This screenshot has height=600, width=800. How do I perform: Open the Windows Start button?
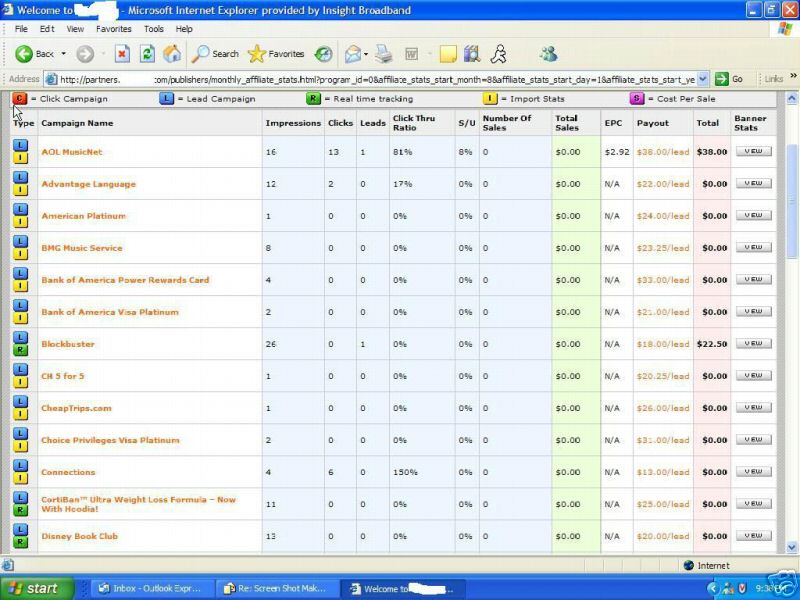coord(37,588)
